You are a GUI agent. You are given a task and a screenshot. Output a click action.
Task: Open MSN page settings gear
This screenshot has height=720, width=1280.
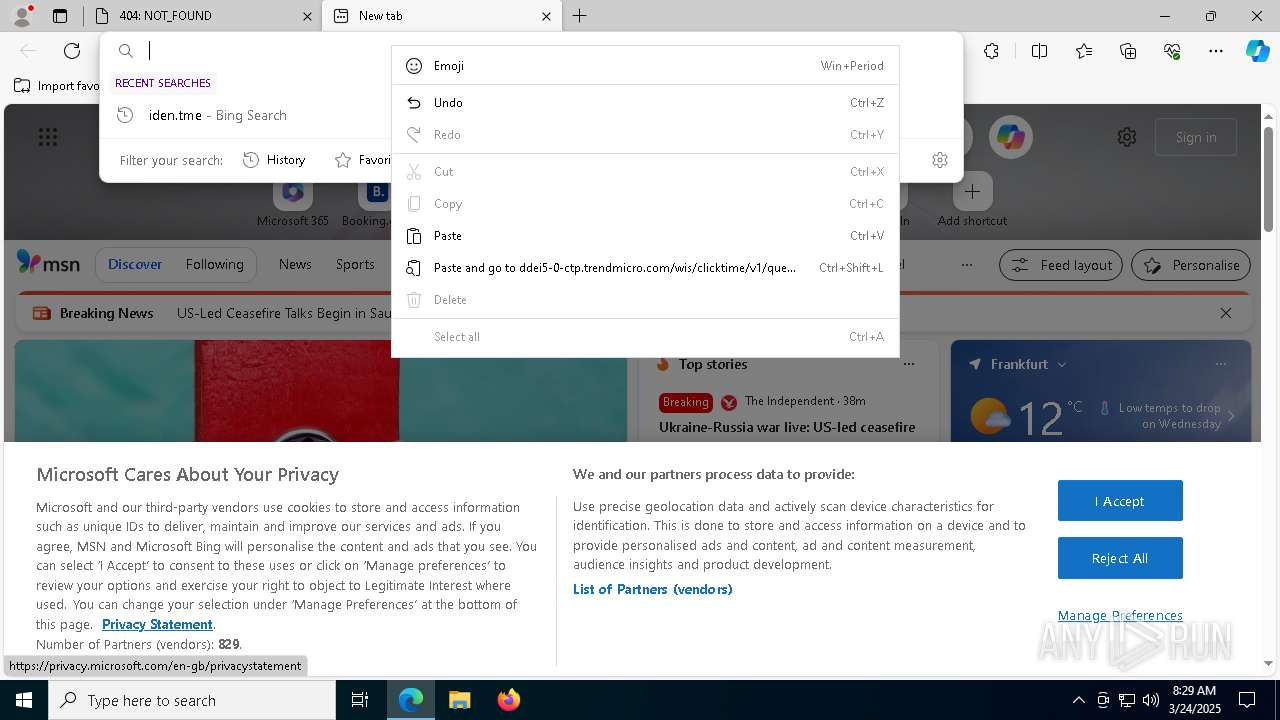click(1127, 137)
